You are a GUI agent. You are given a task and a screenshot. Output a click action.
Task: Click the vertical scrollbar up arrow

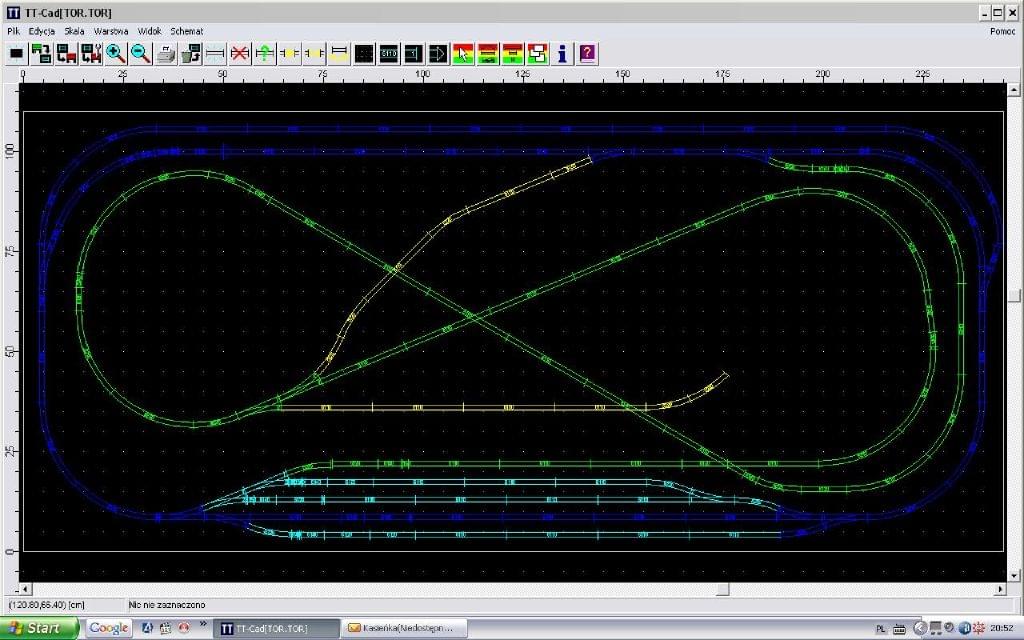pos(1014,89)
